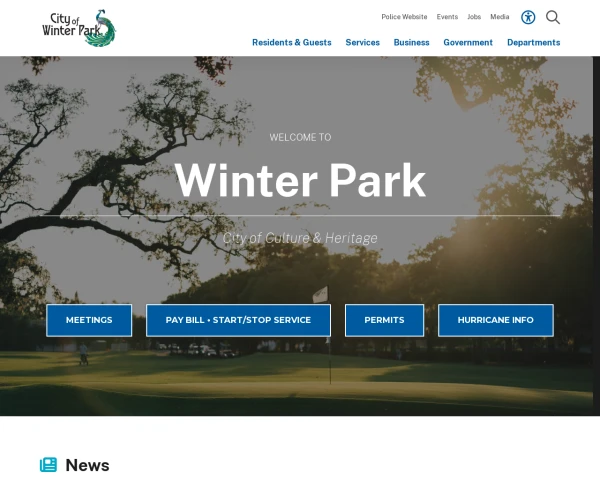Open the Residents & Guests menu
This screenshot has height=480, width=600.
click(292, 42)
